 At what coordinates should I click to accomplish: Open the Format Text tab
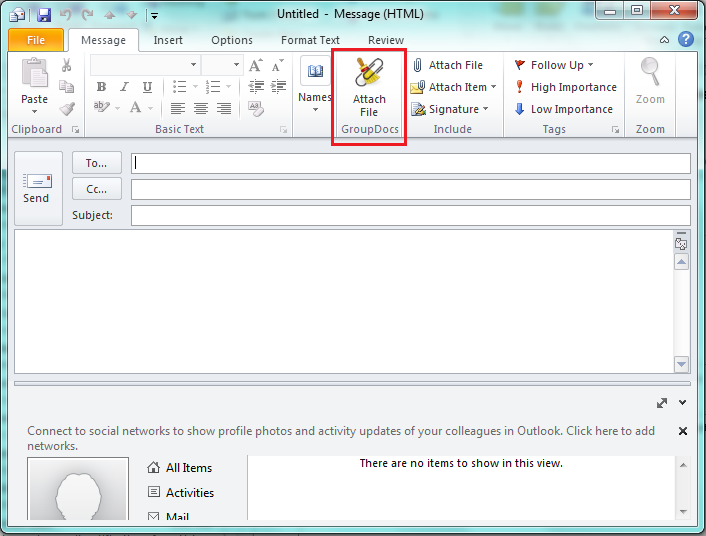(x=310, y=40)
